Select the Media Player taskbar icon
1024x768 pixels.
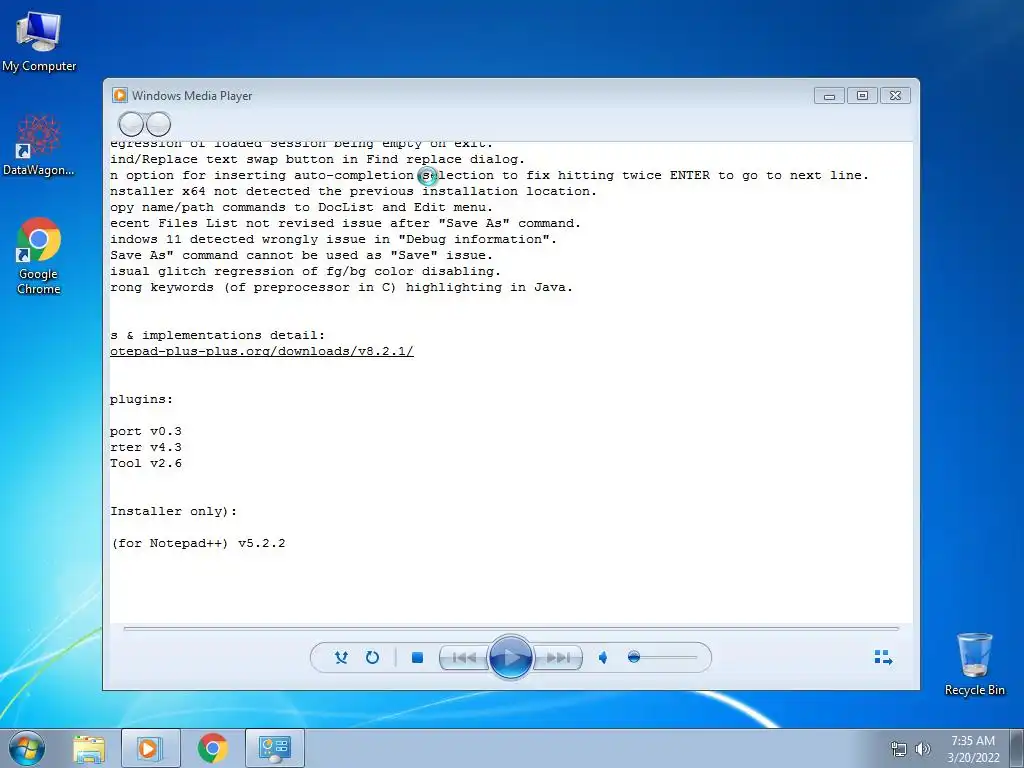[x=150, y=748]
